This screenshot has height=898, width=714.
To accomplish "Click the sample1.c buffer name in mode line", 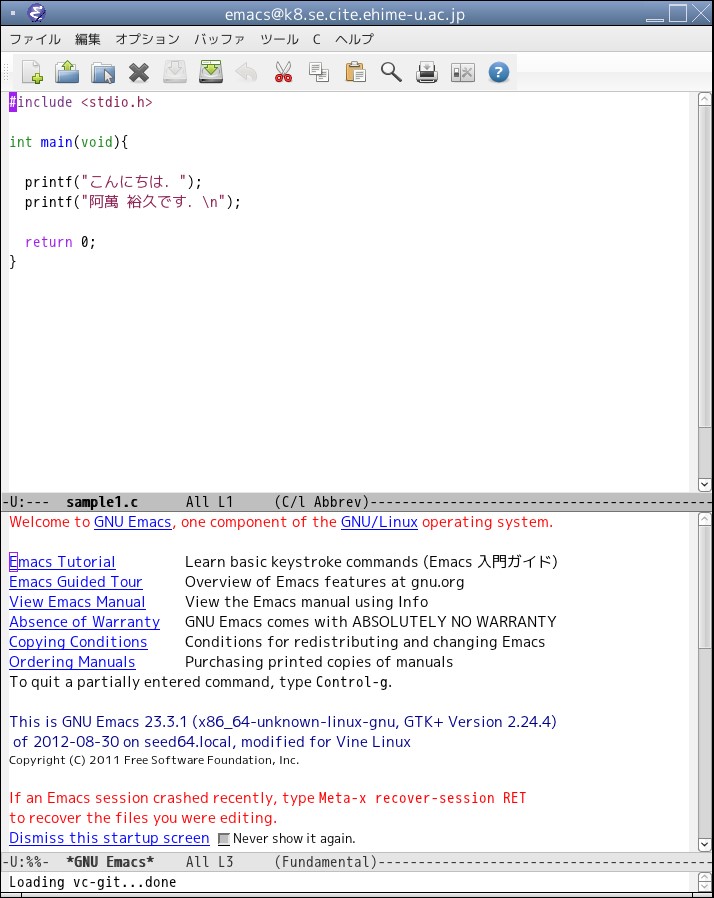I will tap(102, 502).
